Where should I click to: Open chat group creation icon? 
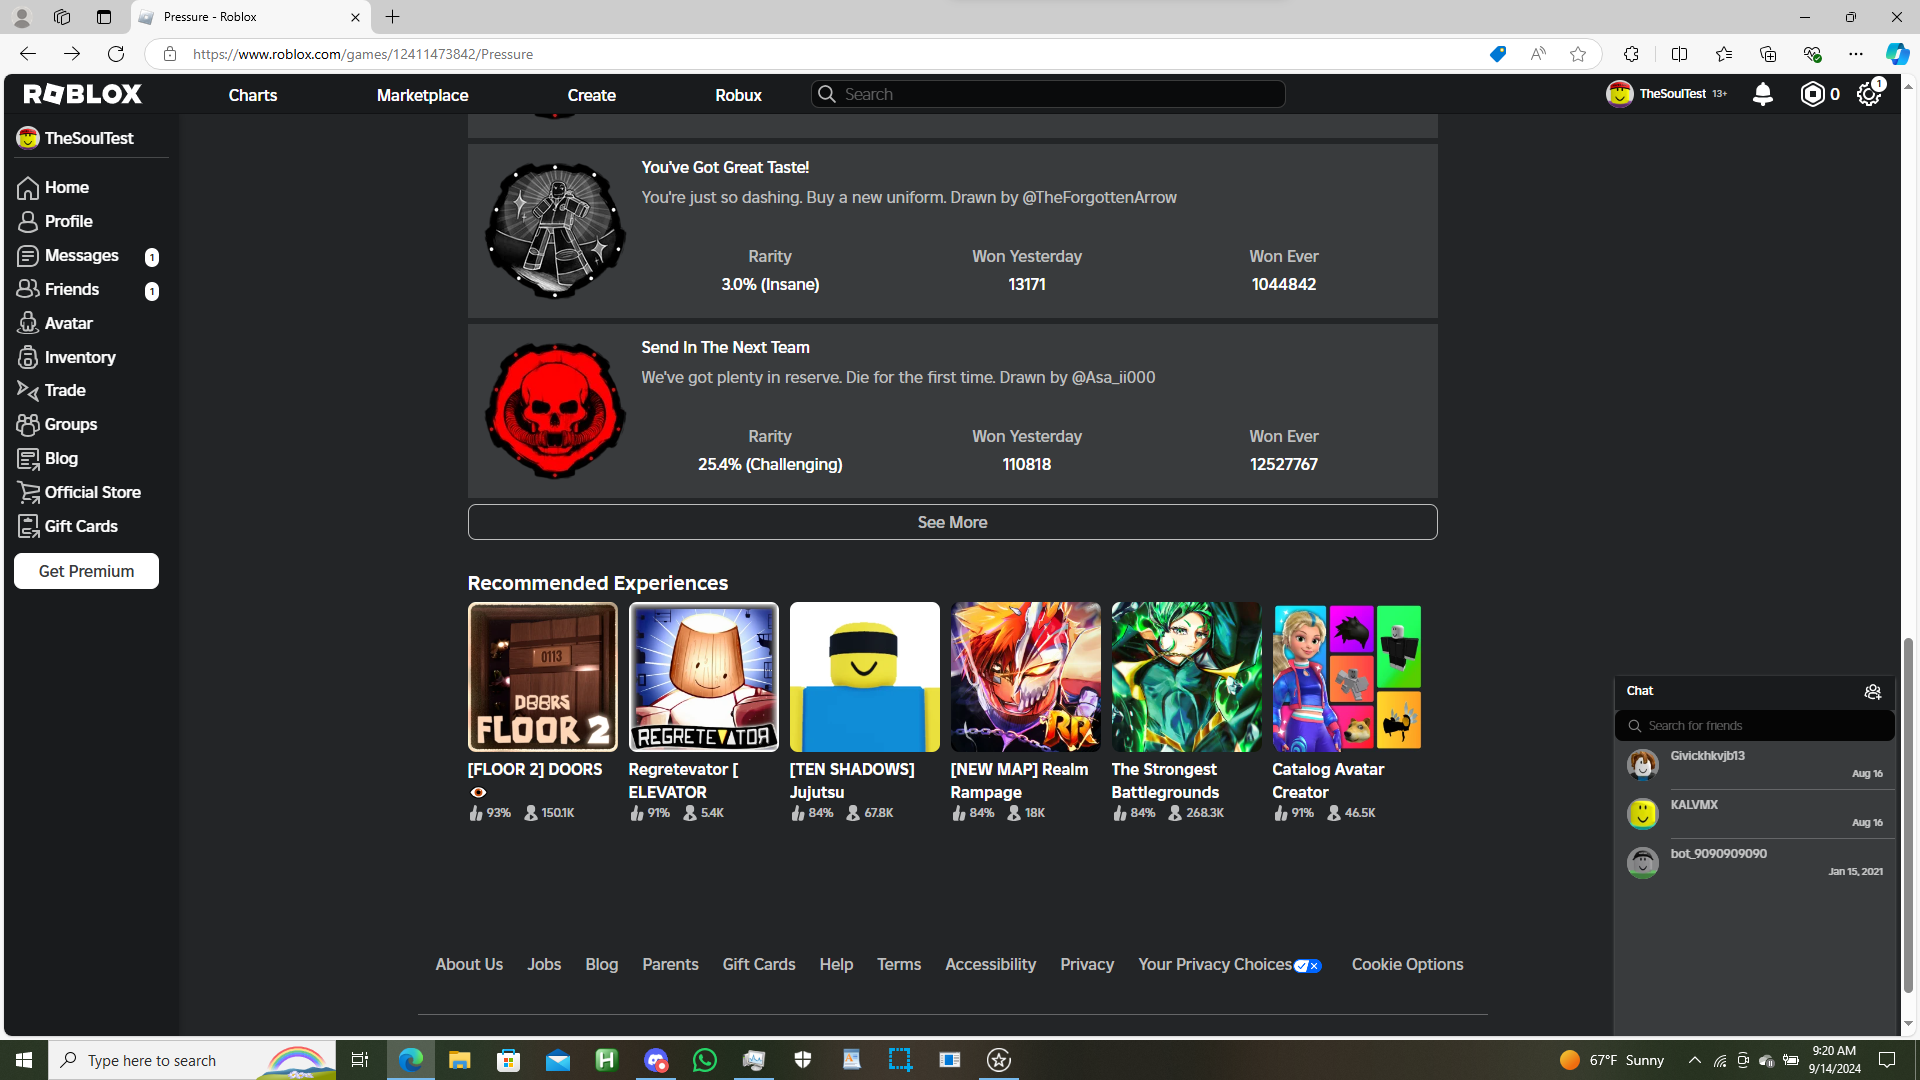click(x=1872, y=692)
